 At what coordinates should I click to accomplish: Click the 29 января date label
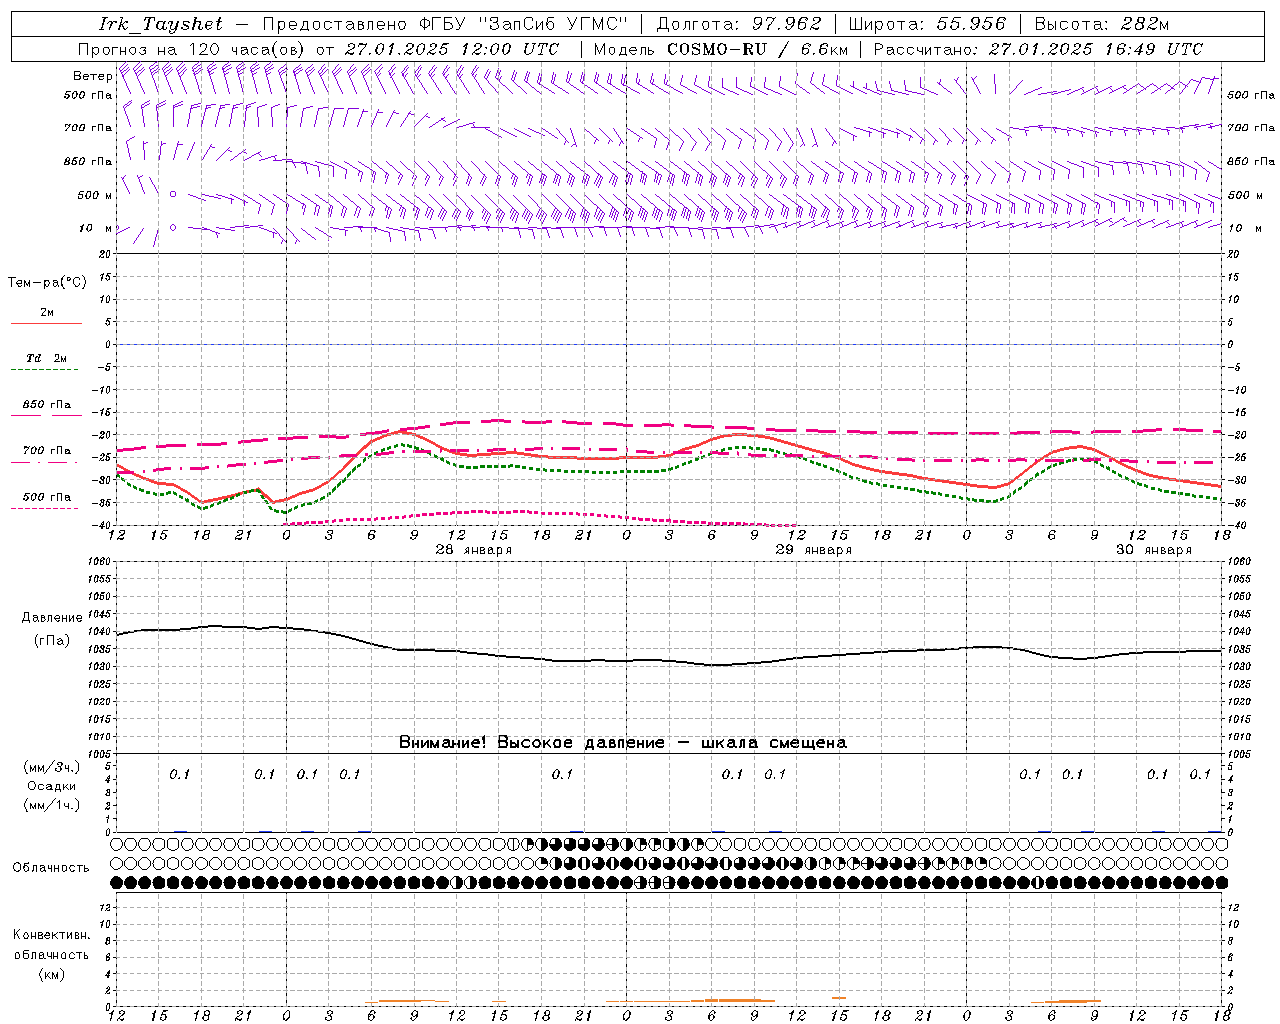pyautogui.click(x=814, y=550)
